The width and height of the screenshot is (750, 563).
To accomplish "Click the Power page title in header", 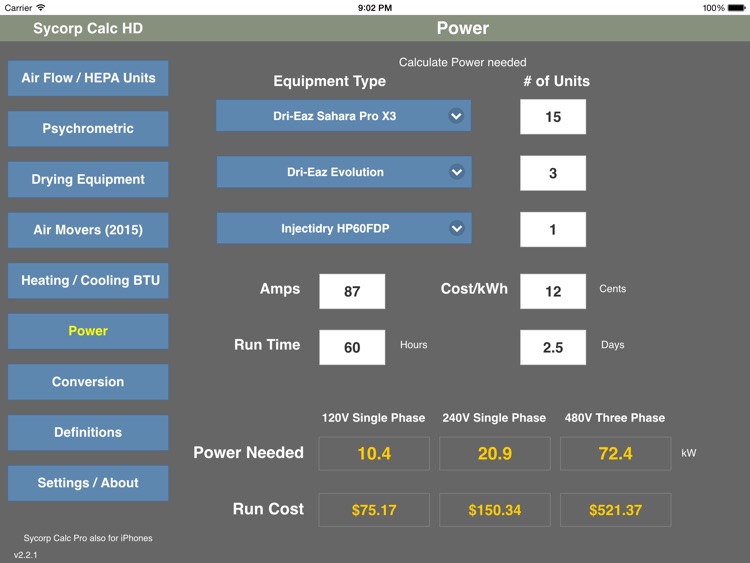I will 463,28.
